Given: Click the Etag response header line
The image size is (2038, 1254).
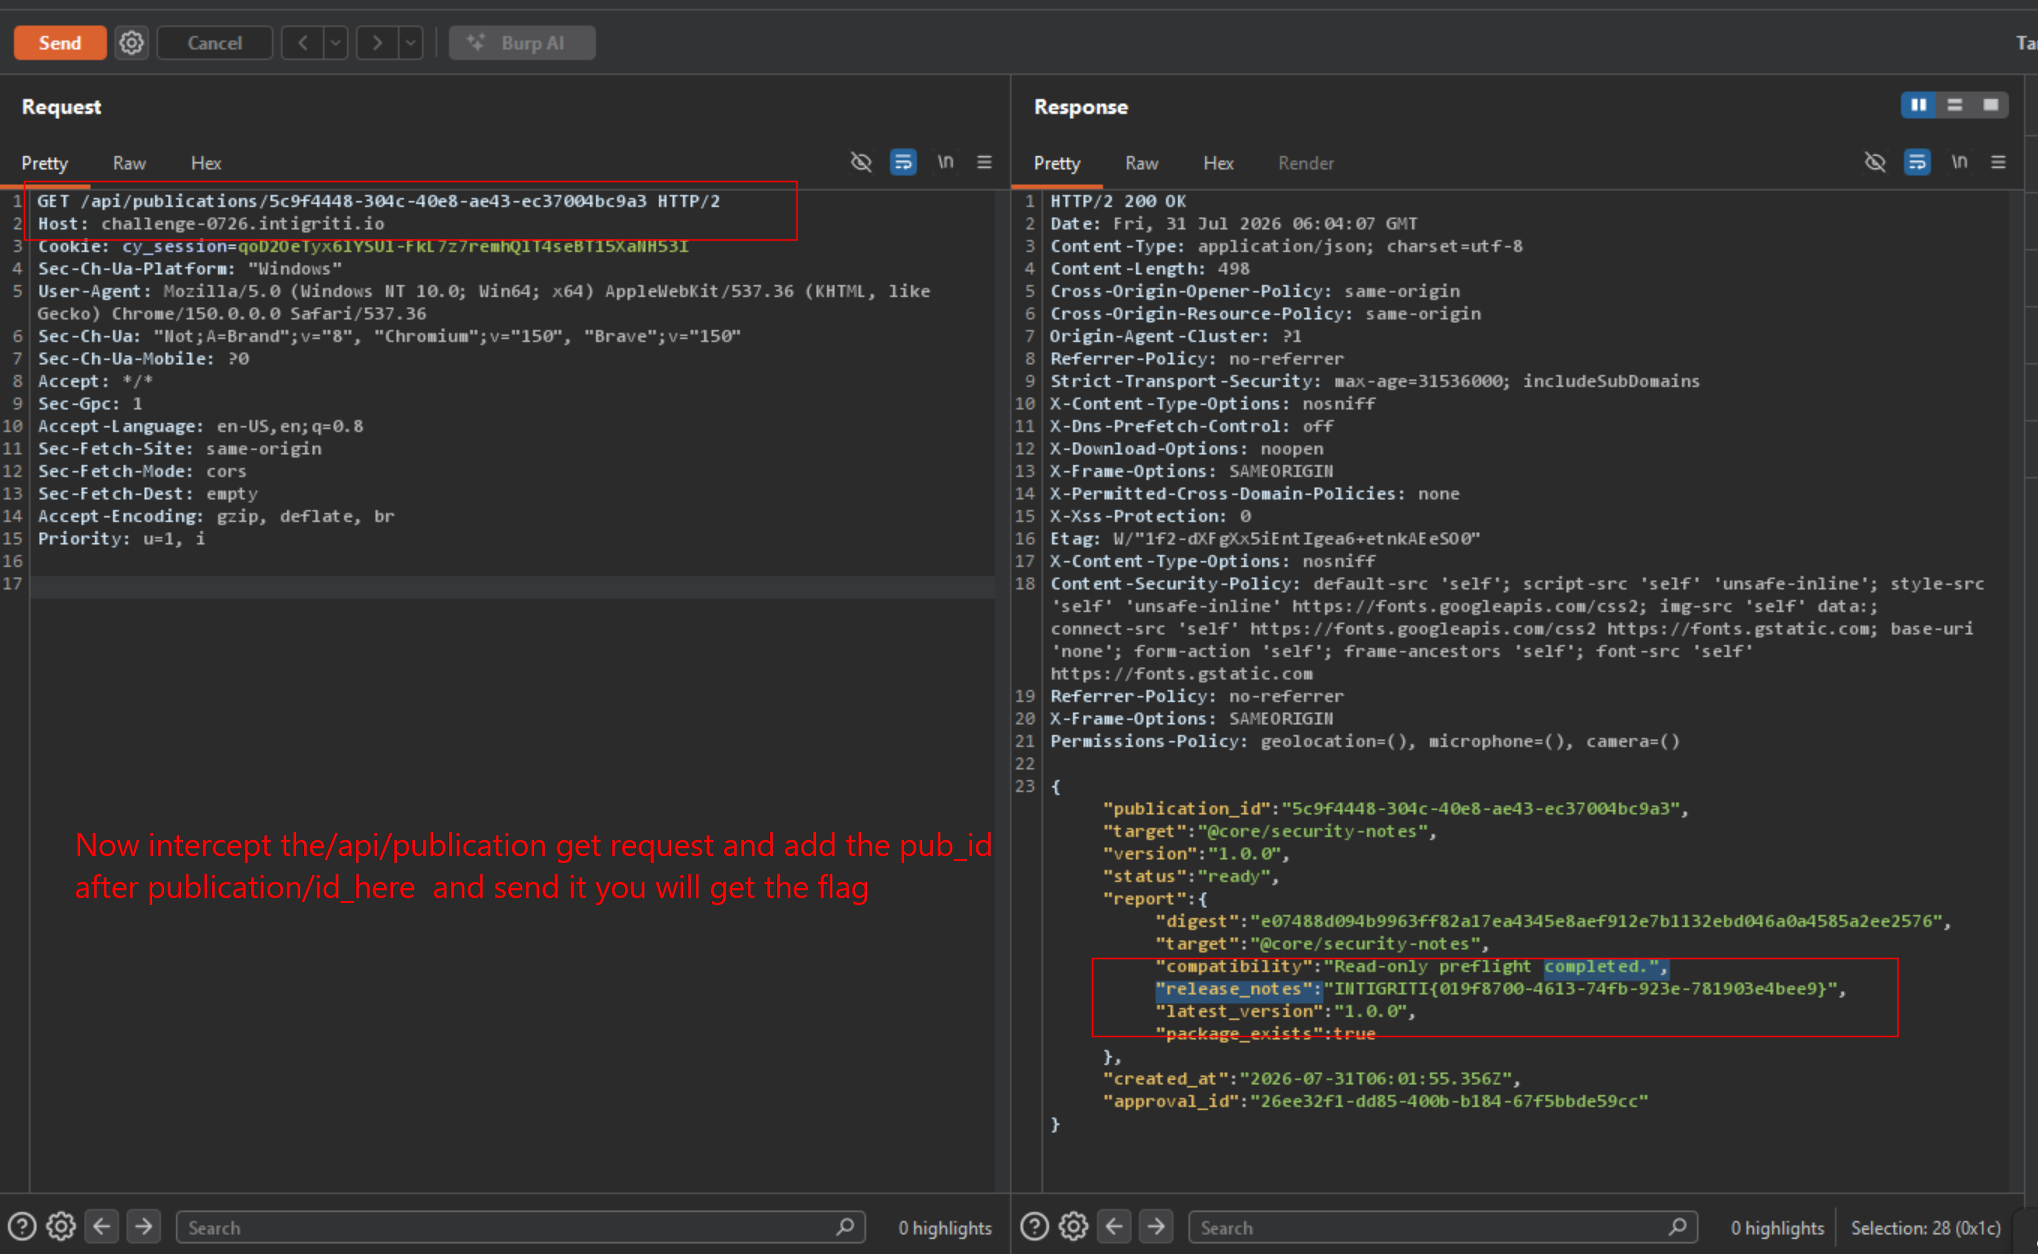Looking at the screenshot, I should pyautogui.click(x=1265, y=539).
